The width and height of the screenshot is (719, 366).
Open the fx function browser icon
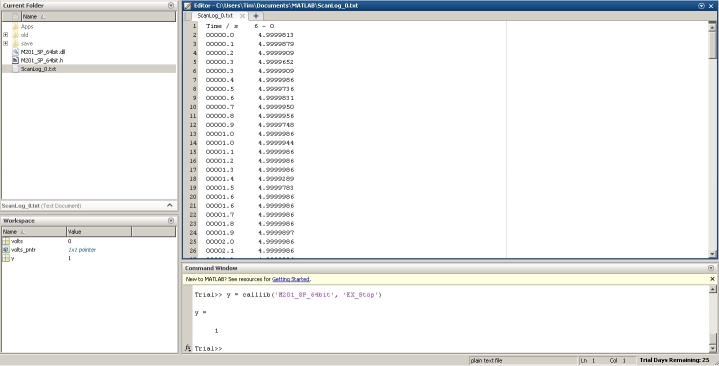coord(188,349)
